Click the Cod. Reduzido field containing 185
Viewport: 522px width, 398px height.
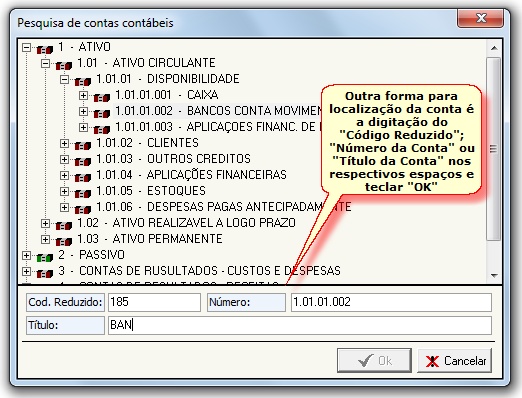(154, 302)
